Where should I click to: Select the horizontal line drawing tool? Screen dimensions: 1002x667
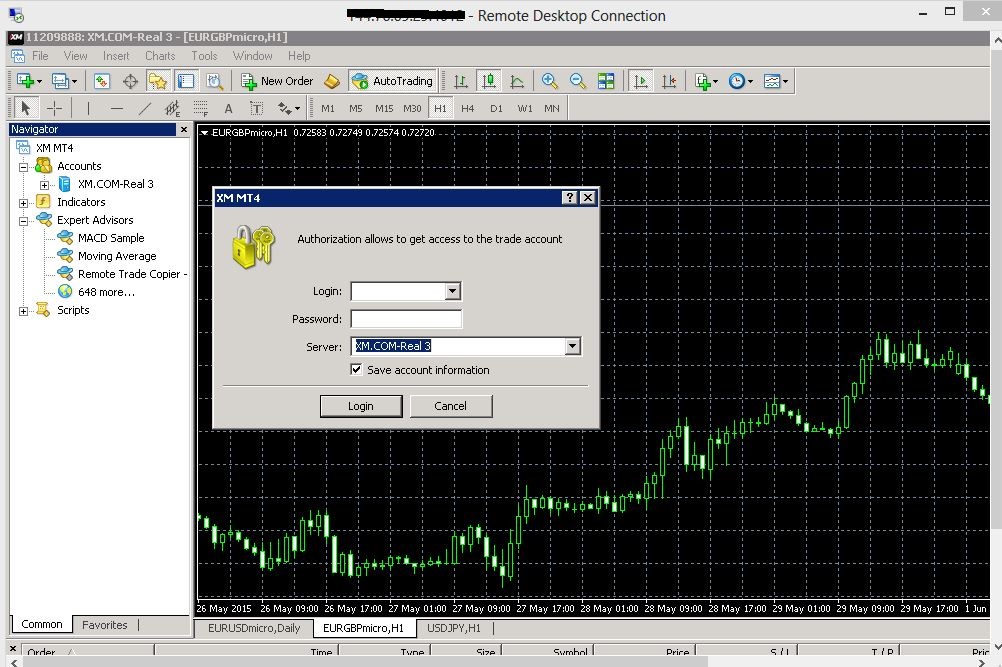[x=116, y=109]
